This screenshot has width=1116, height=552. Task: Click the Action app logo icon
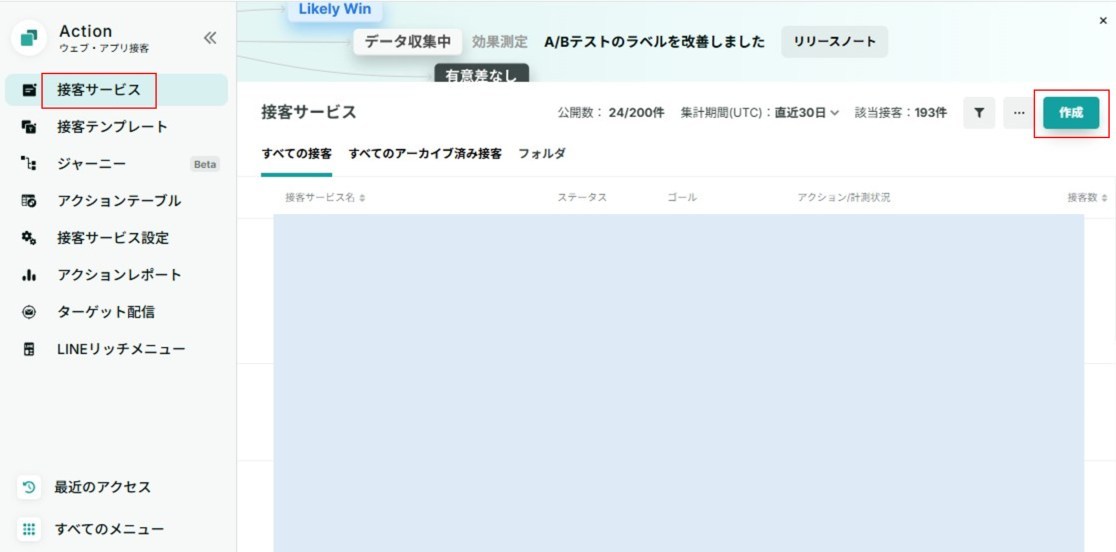(x=29, y=38)
